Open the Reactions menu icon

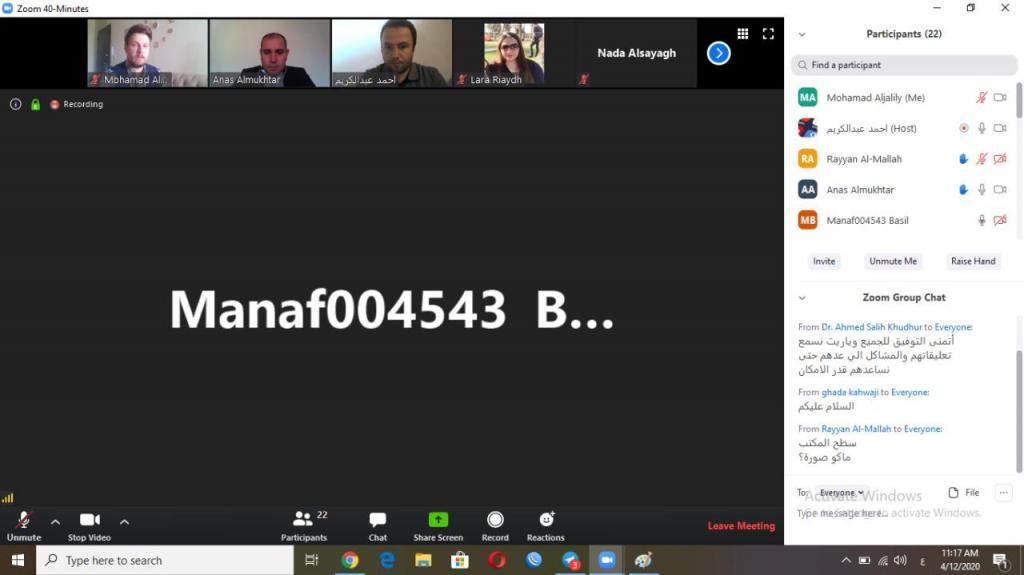pyautogui.click(x=546, y=520)
